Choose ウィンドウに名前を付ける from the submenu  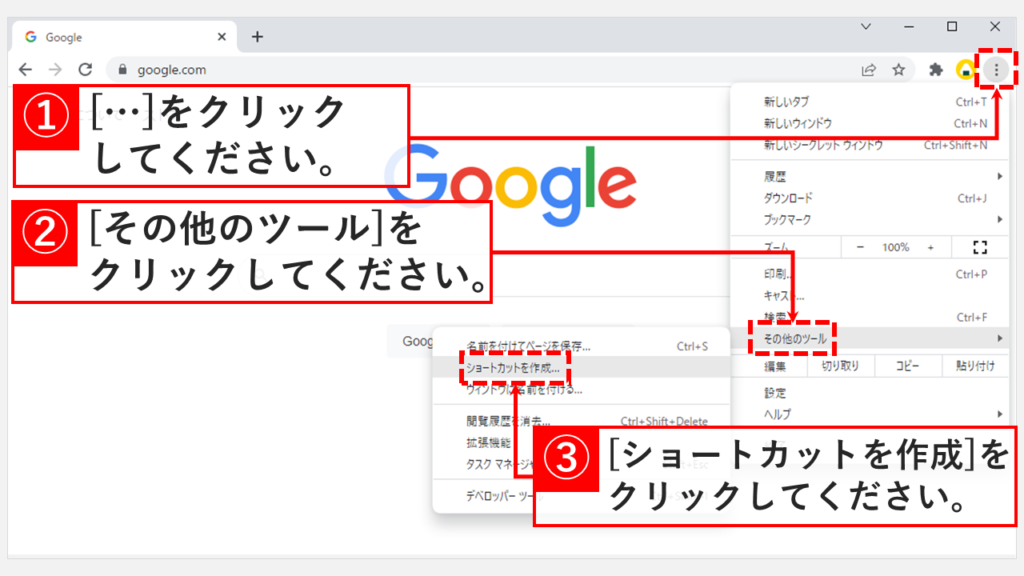581,389
